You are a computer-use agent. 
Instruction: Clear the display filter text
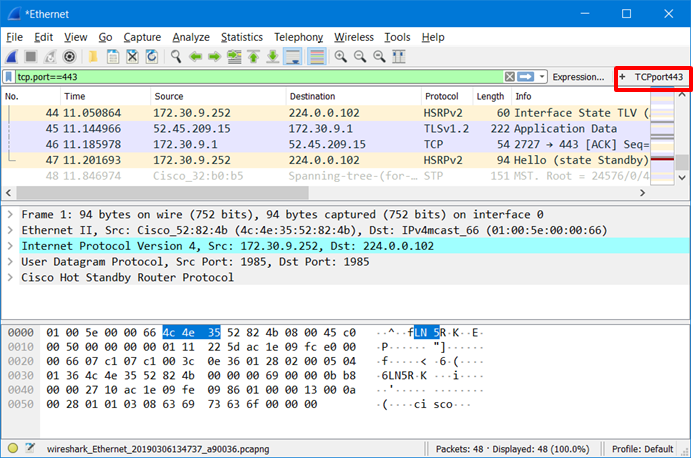click(x=510, y=77)
